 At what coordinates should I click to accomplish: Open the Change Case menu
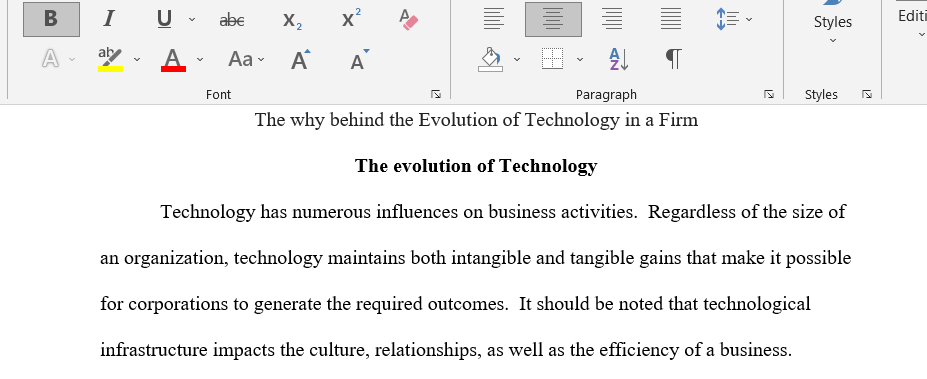point(247,59)
